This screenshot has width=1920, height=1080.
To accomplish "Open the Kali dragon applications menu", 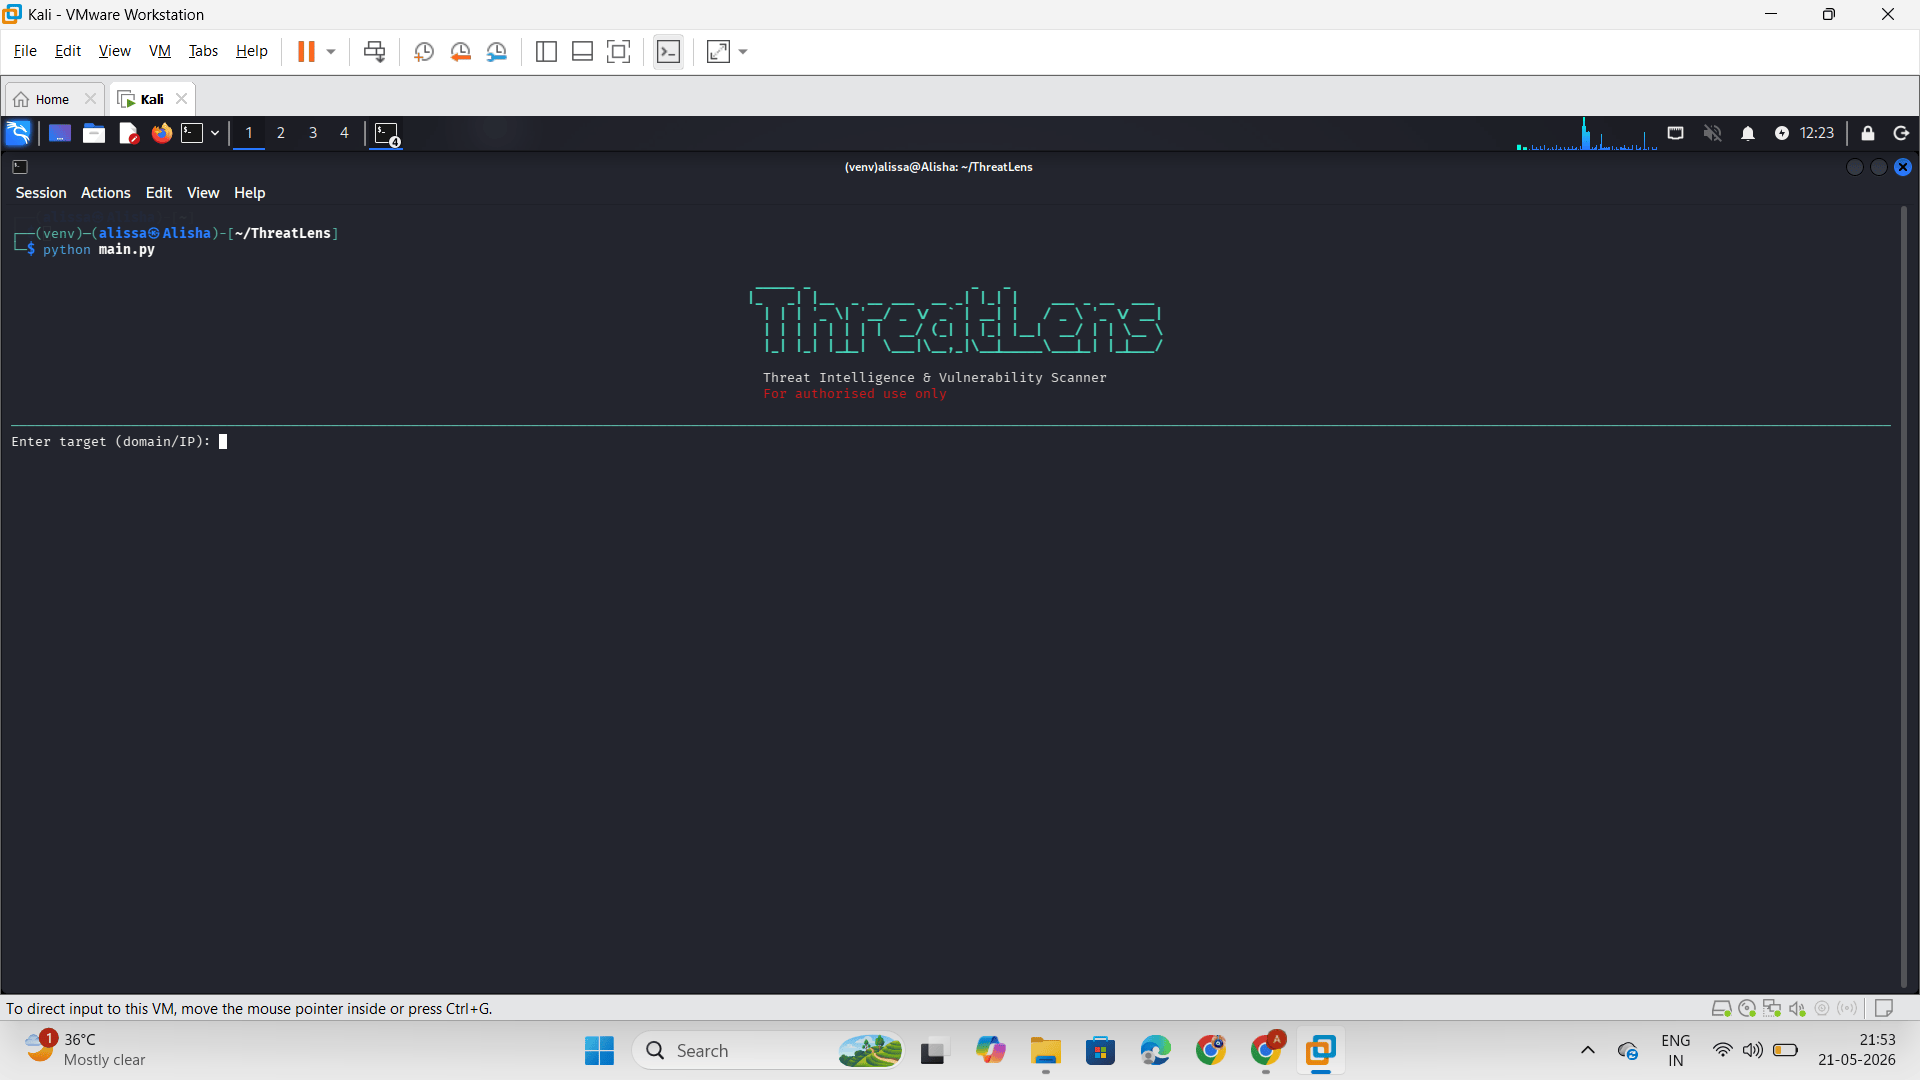I will 18,133.
